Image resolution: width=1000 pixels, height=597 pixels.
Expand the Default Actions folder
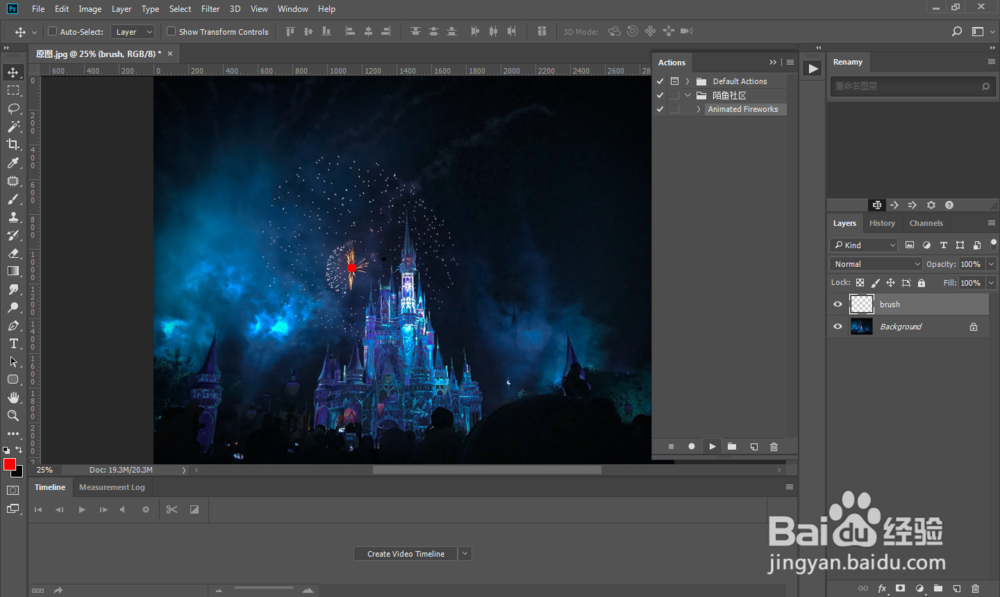pos(687,81)
